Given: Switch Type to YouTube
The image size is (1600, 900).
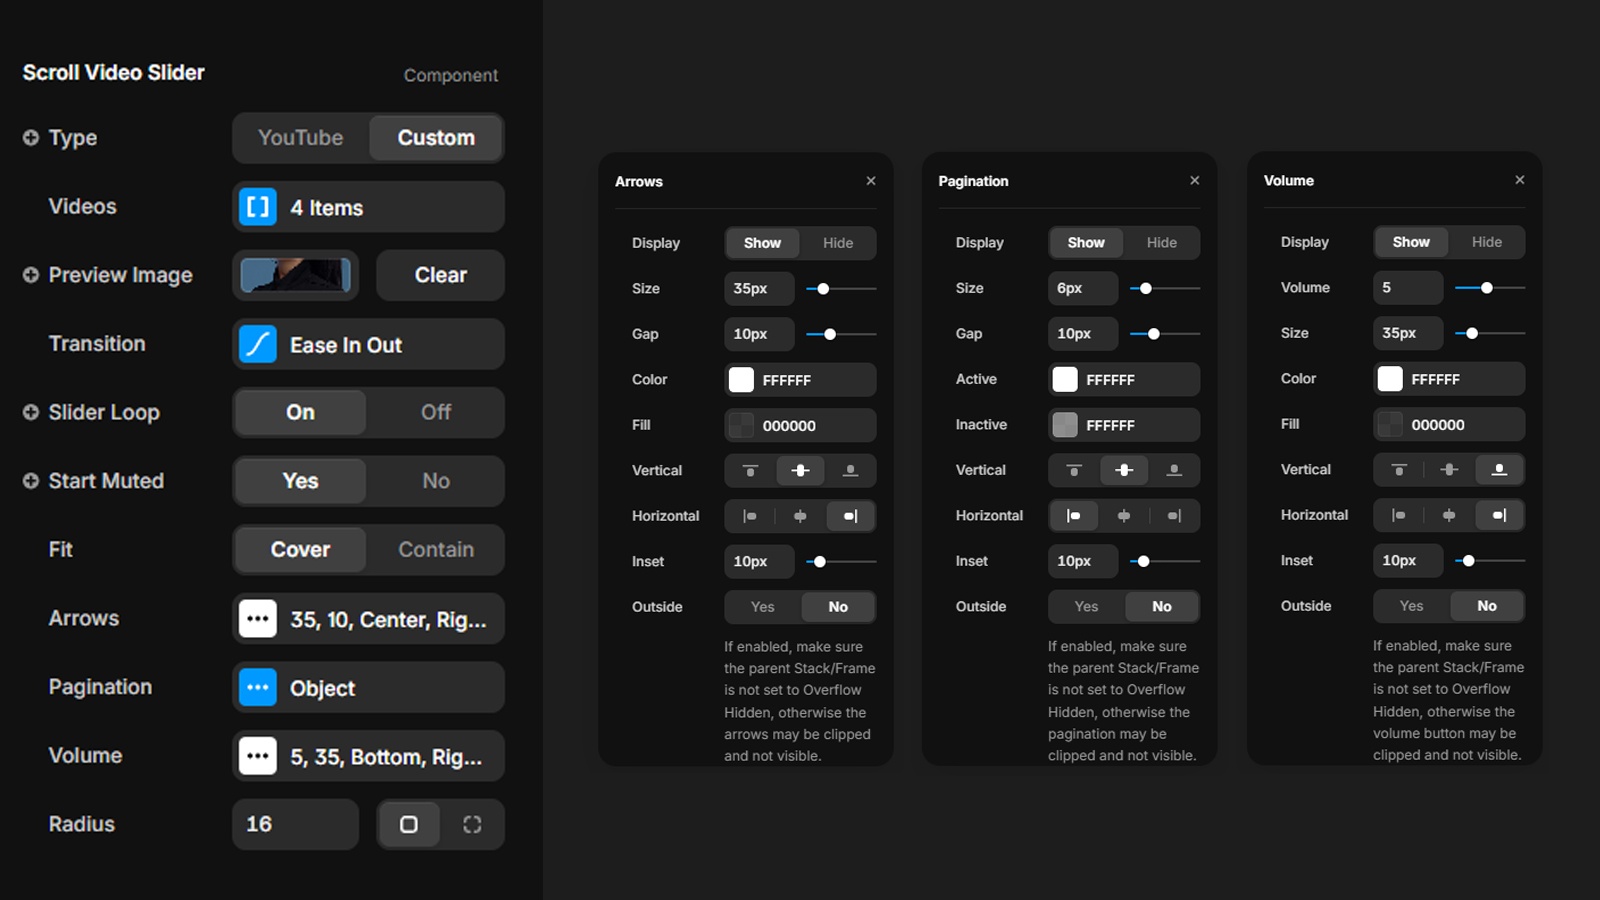Looking at the screenshot, I should point(301,138).
